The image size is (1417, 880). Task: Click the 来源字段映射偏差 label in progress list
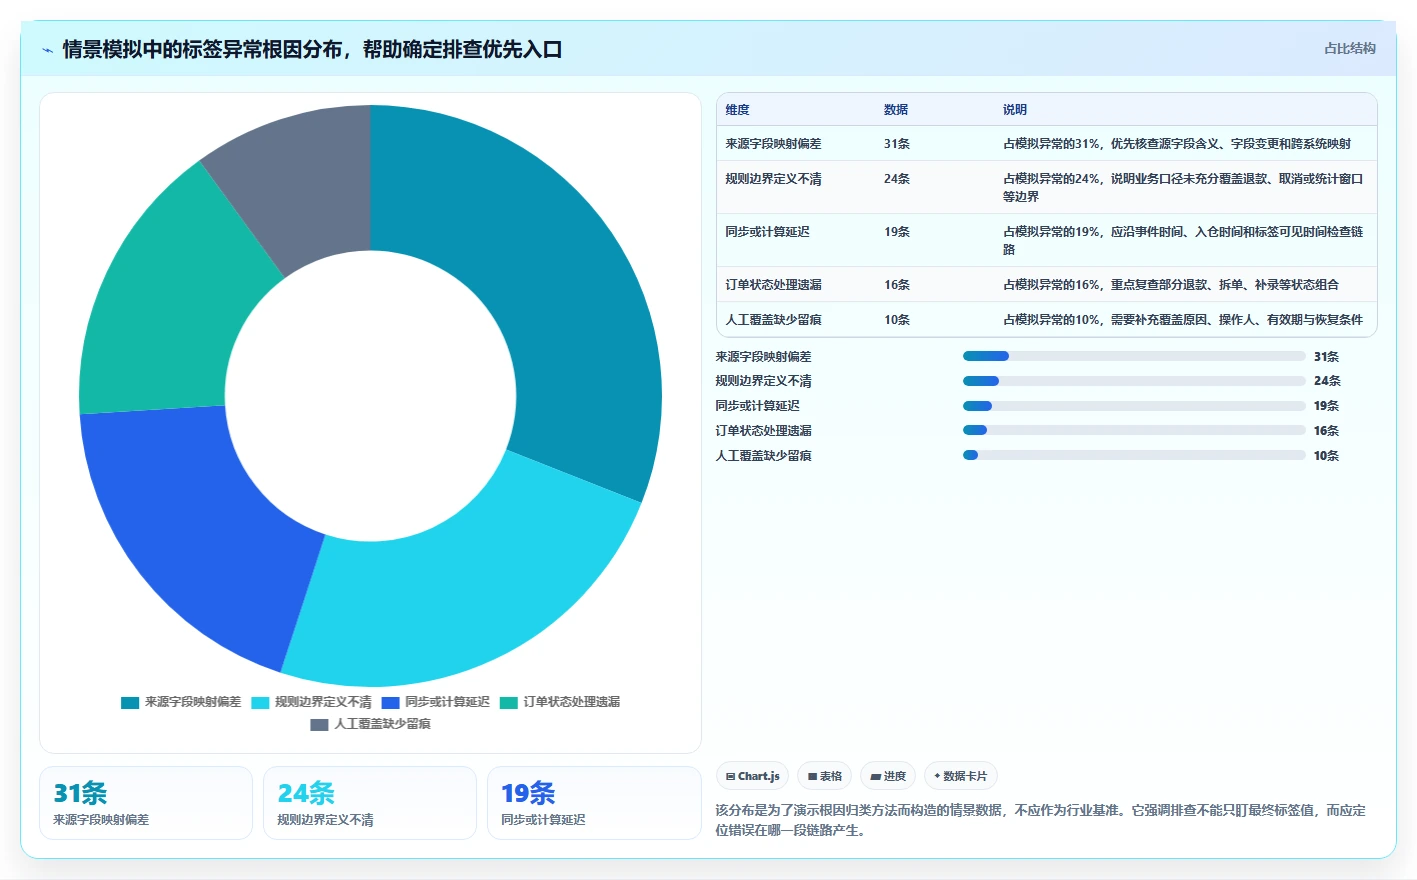coord(763,357)
